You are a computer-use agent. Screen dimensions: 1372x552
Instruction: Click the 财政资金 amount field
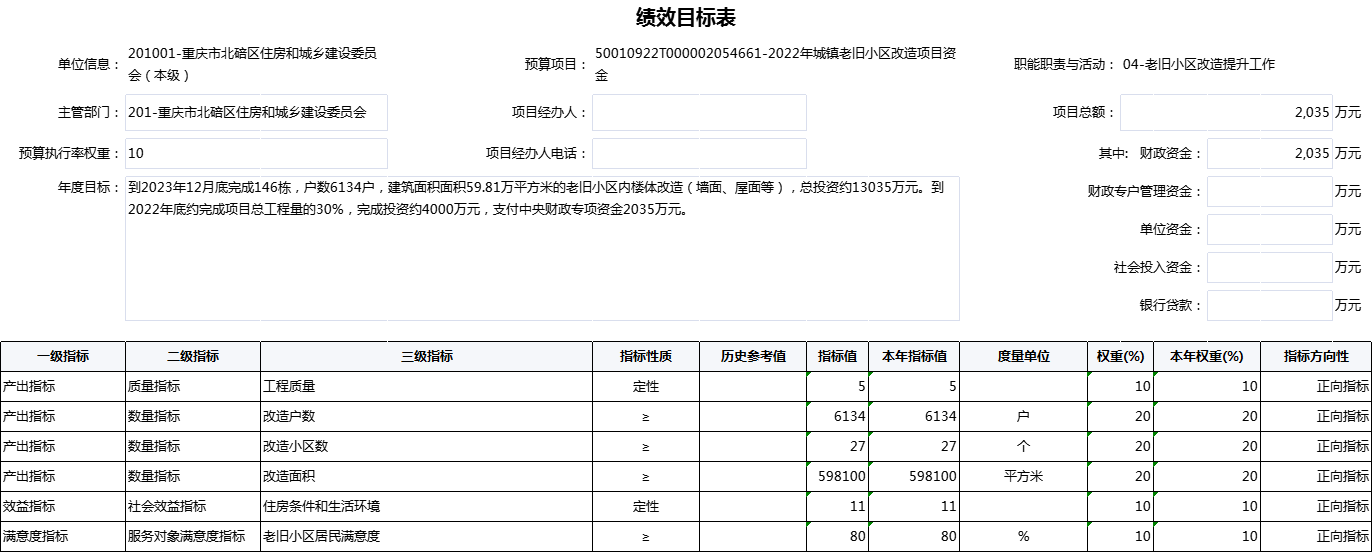tap(1270, 154)
